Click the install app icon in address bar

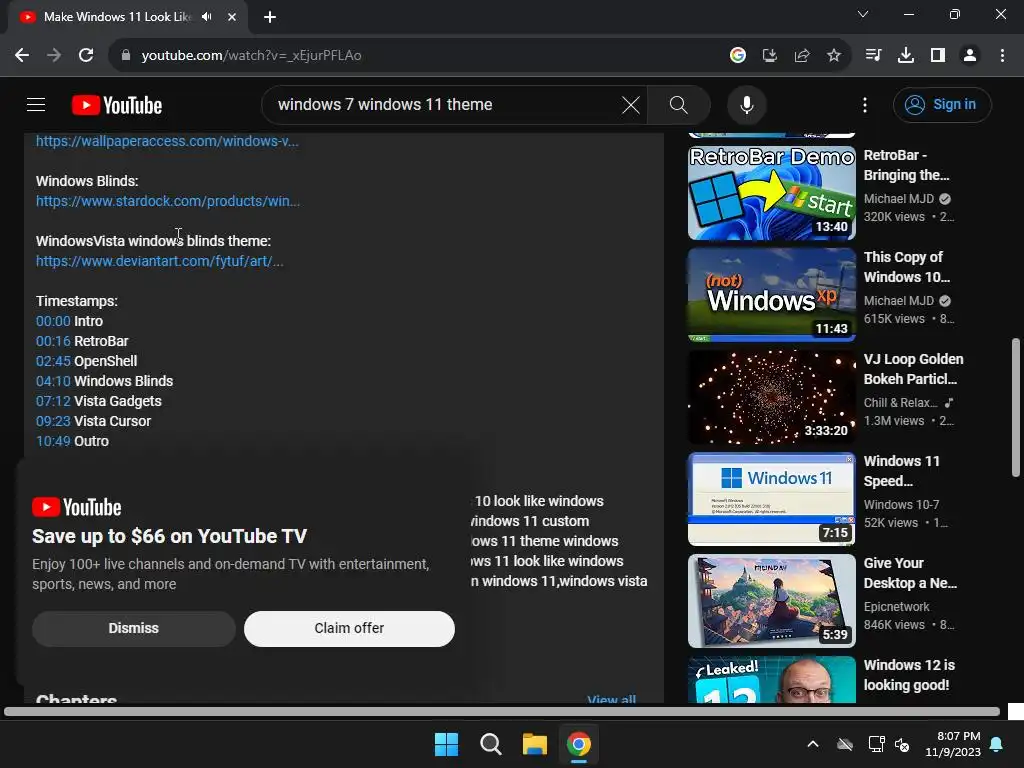770,56
